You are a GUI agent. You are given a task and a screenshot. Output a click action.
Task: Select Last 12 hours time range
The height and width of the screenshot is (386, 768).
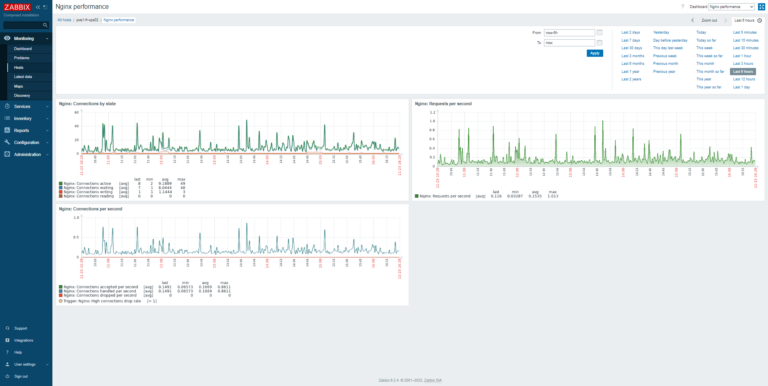point(744,79)
